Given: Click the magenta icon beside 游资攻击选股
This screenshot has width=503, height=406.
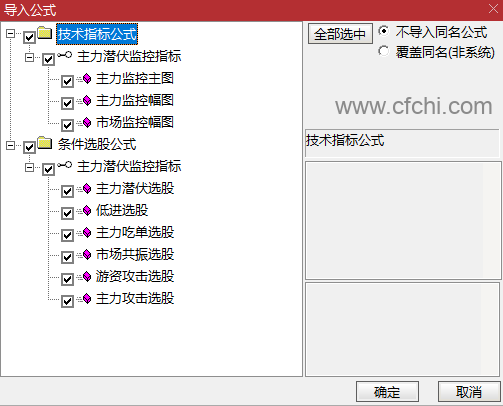Looking at the screenshot, I should [x=87, y=276].
